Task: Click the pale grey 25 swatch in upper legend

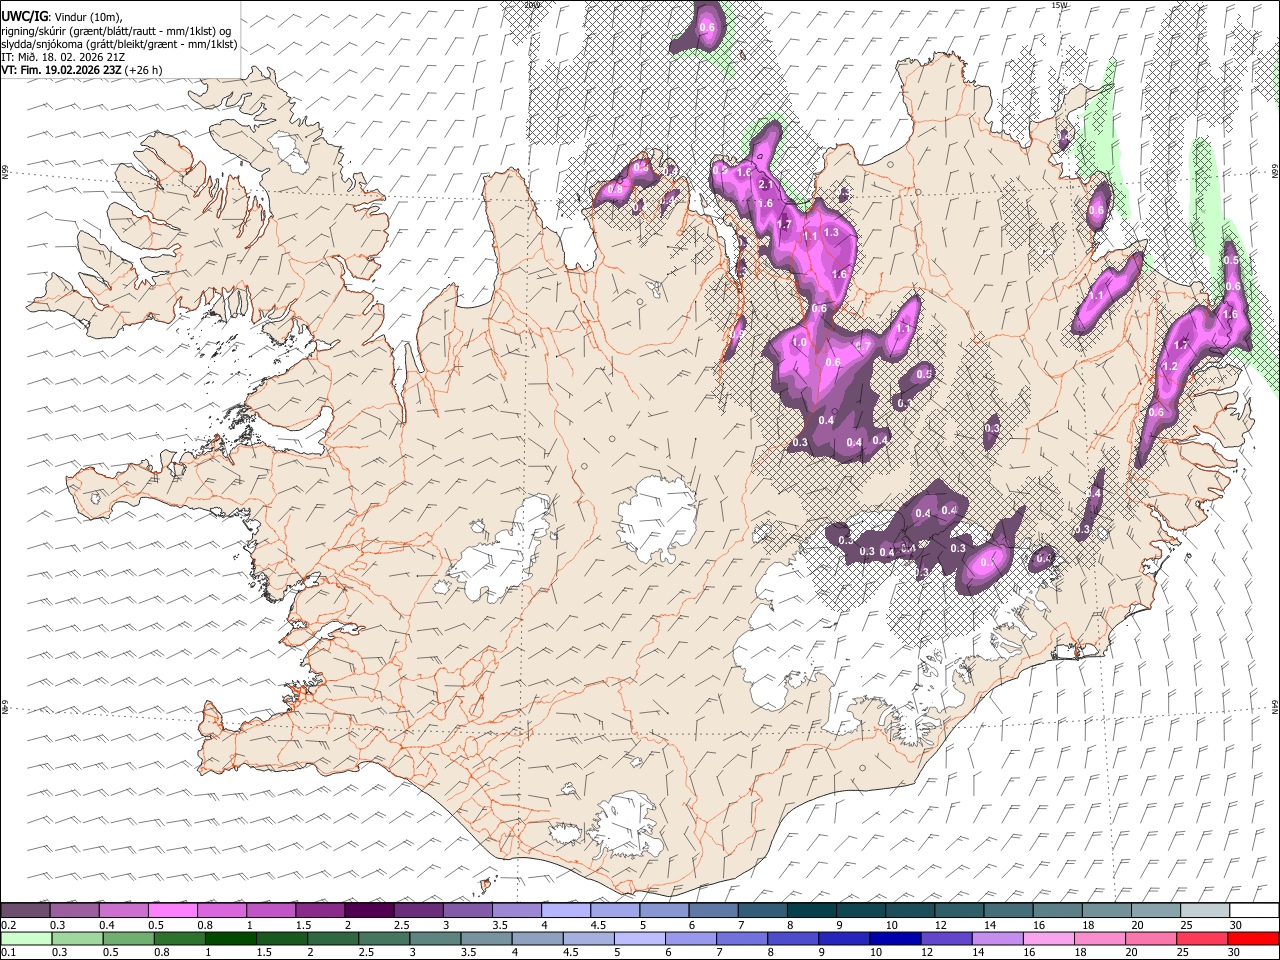Action: [x=1206, y=911]
